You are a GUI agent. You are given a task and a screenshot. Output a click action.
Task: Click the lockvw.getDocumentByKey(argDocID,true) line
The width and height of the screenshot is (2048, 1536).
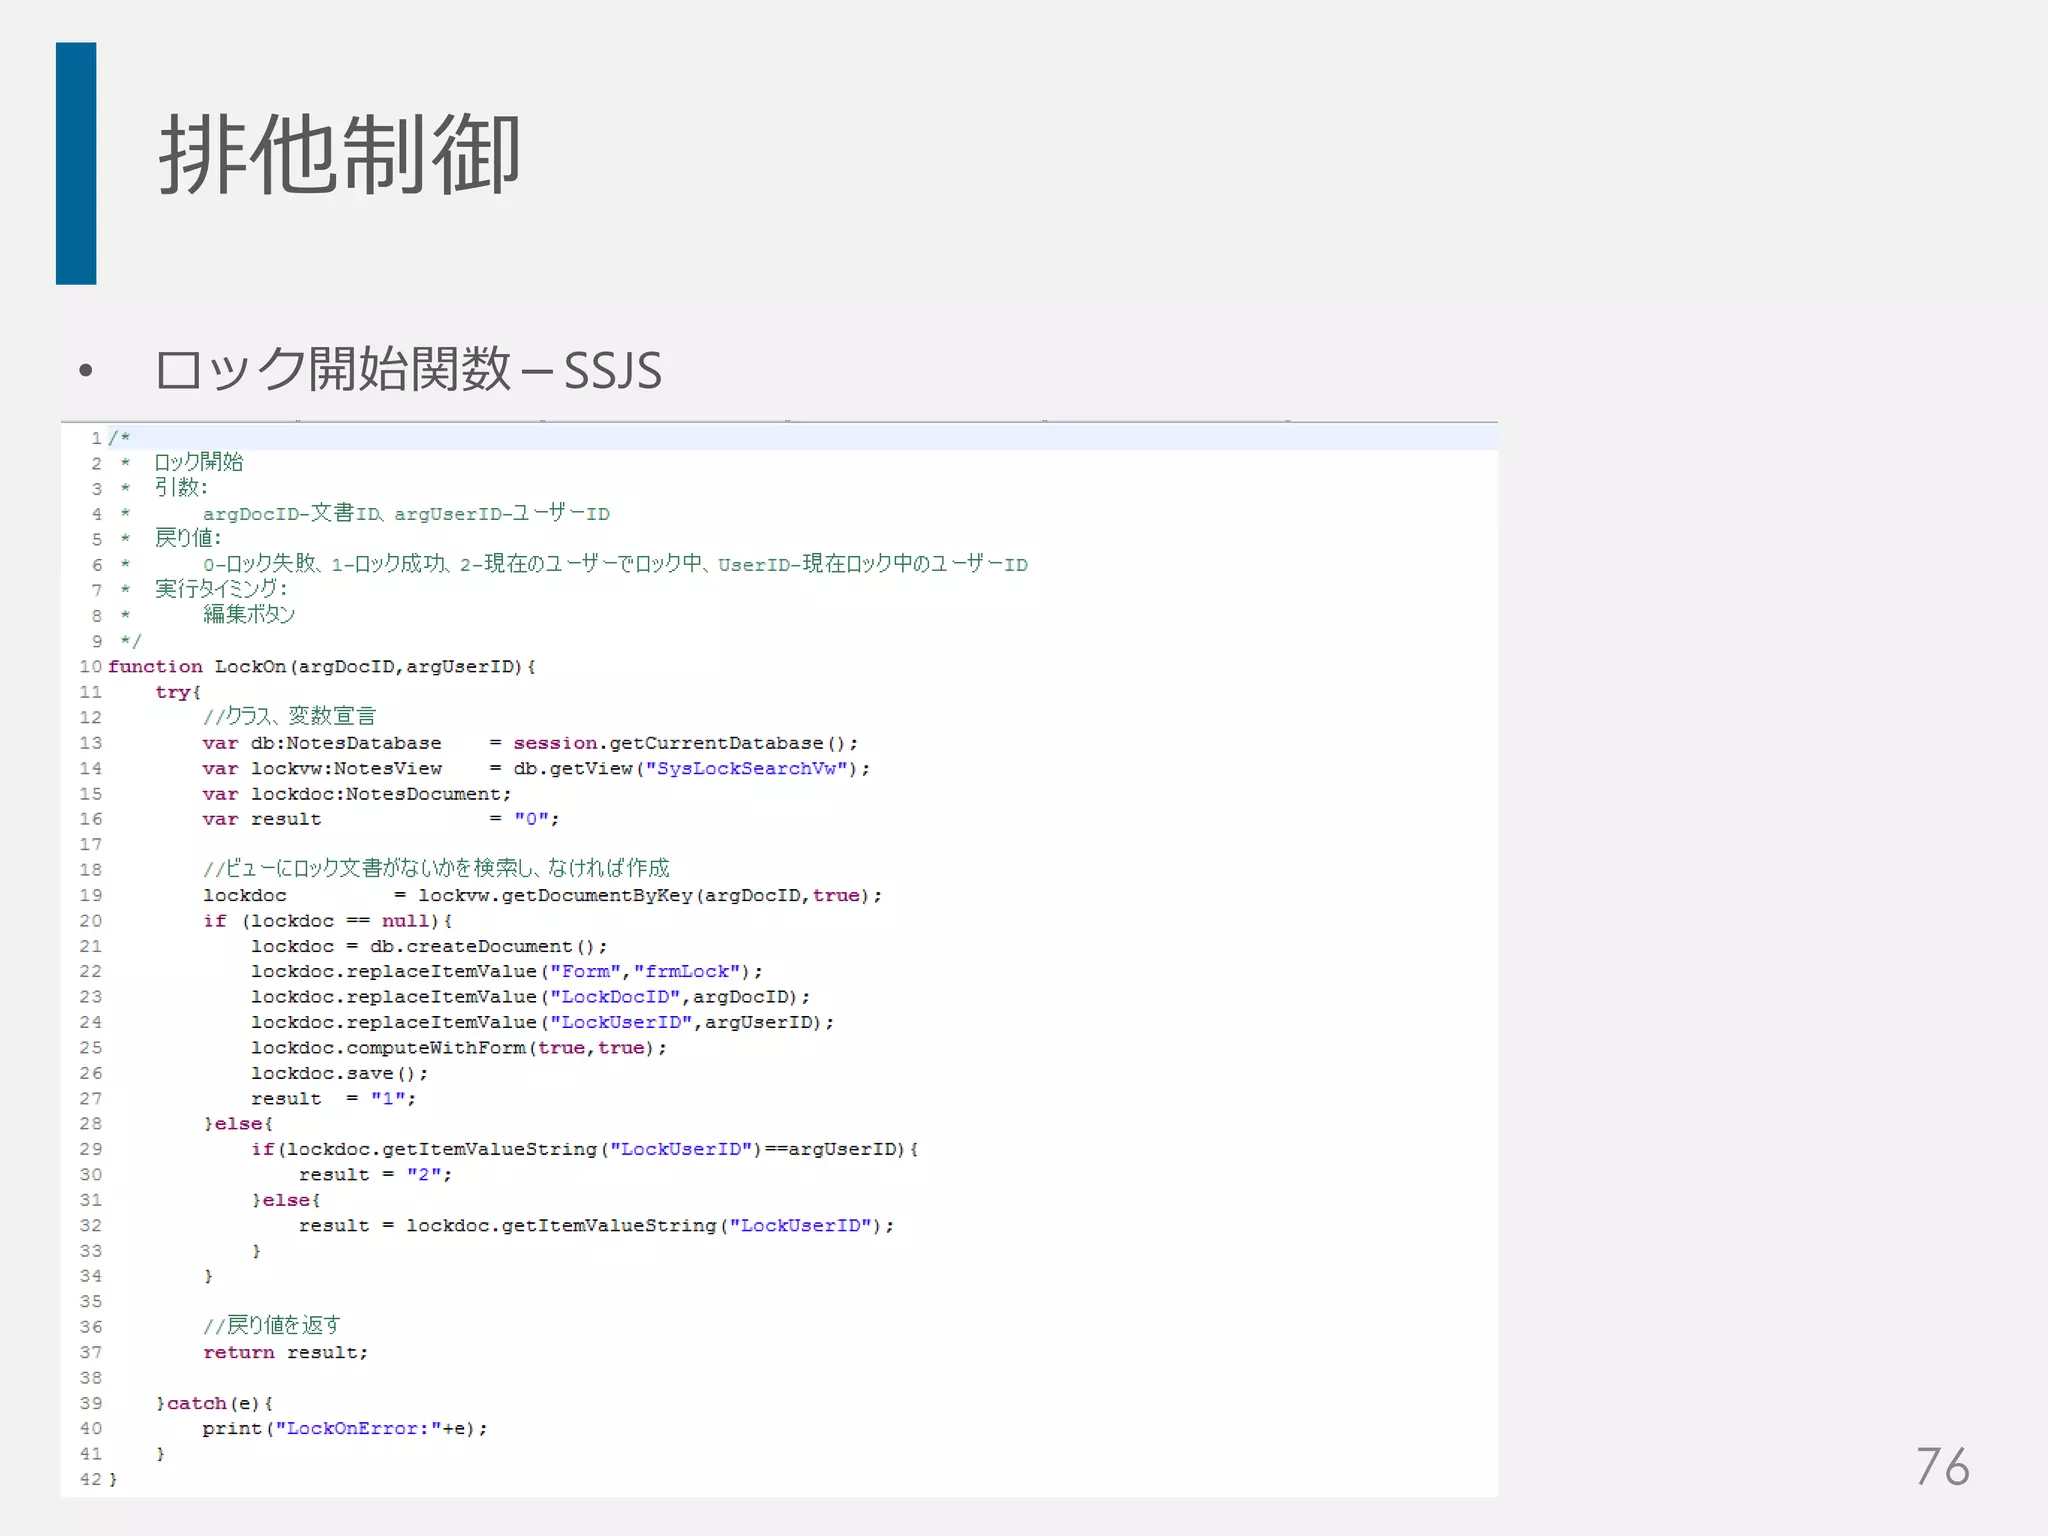point(543,895)
